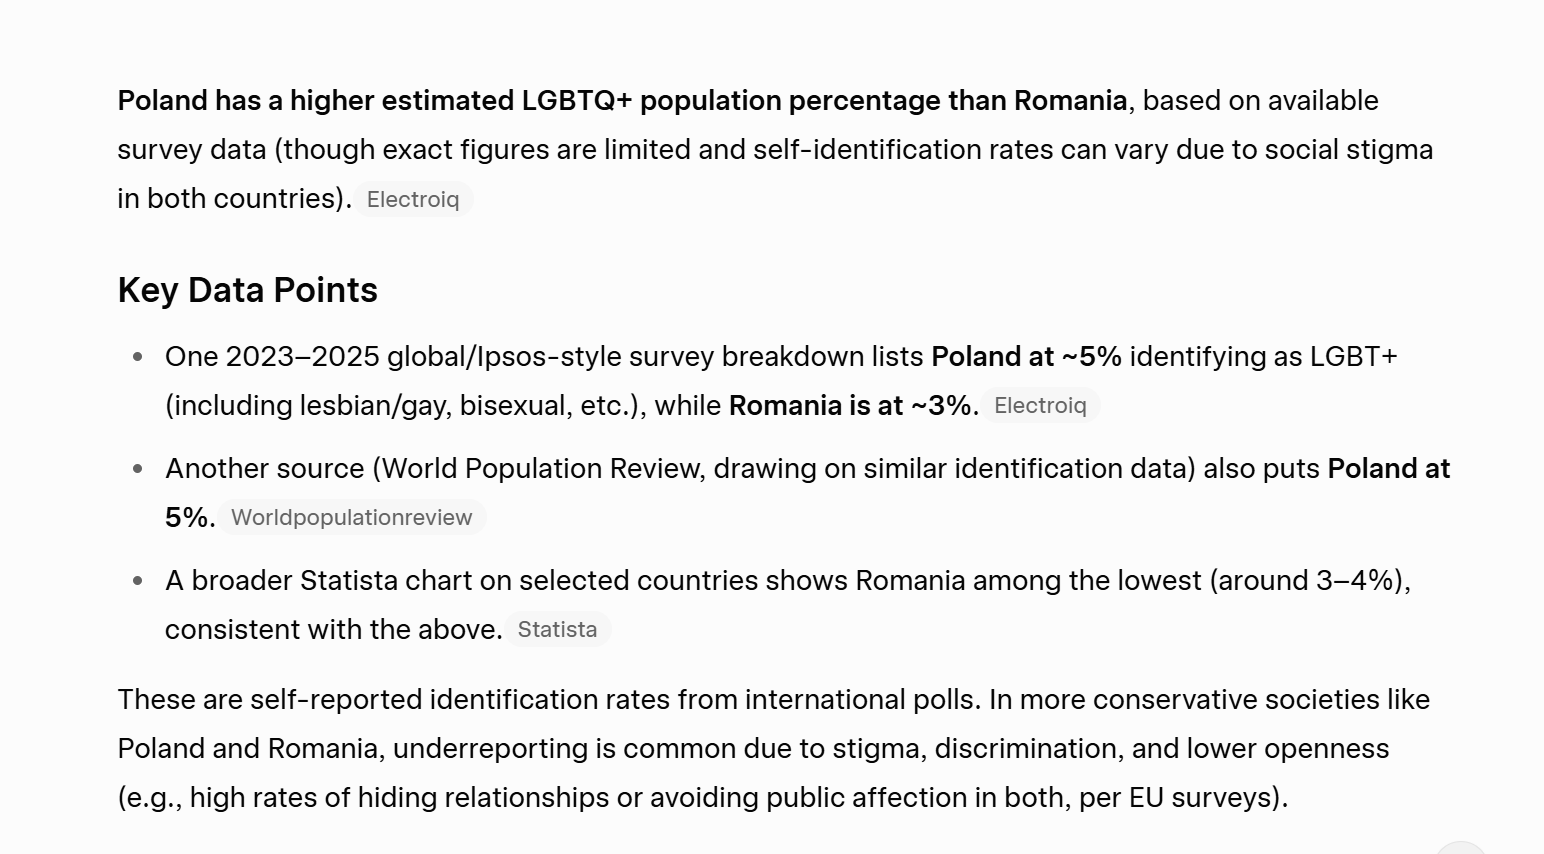Open the Electroiq citation after the intro paragraph
The width and height of the screenshot is (1544, 854).
click(413, 200)
